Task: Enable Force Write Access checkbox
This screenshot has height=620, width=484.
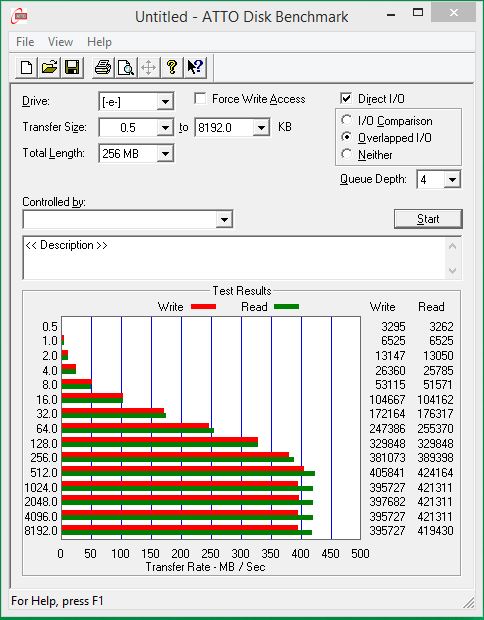Action: click(x=200, y=98)
